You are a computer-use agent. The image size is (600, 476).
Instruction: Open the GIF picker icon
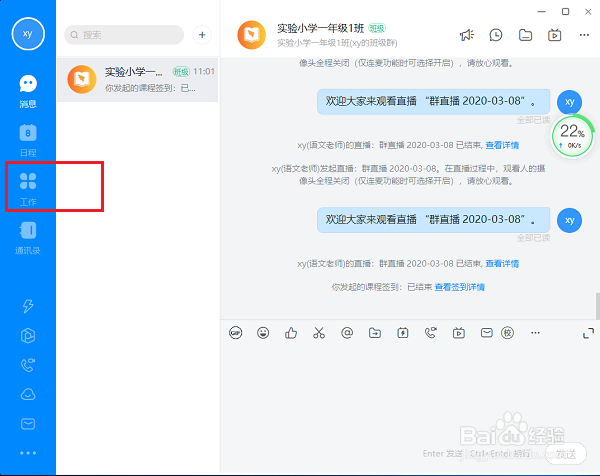(236, 333)
